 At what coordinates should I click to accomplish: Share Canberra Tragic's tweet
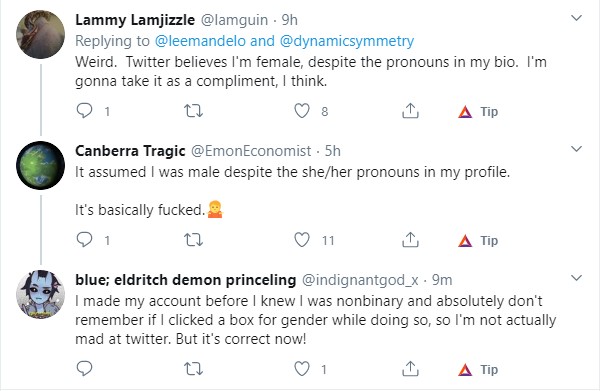pos(410,240)
